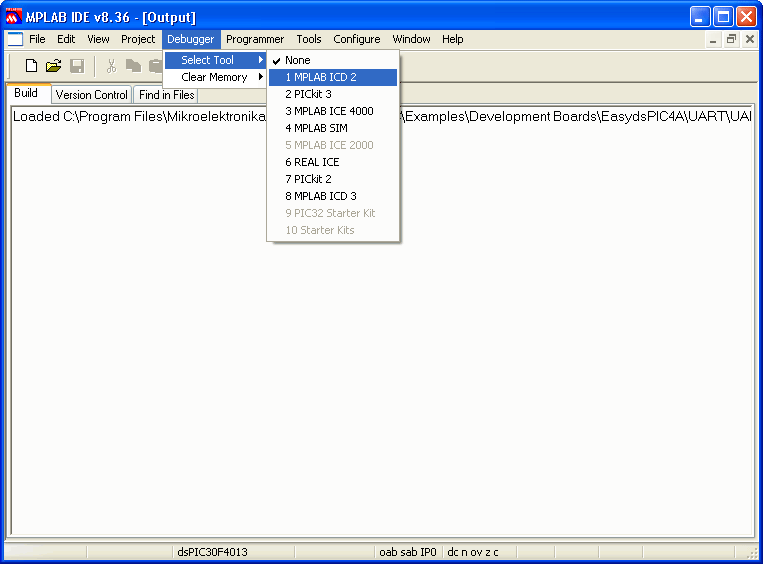Click 'dc n ov z c' status entry

coord(473,552)
